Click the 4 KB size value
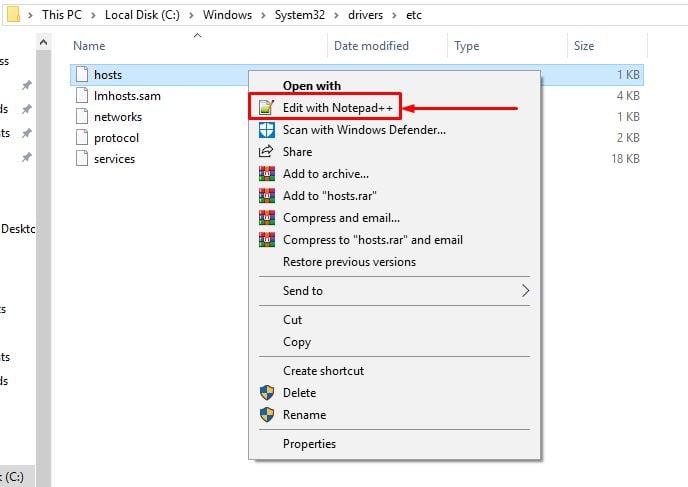Viewport: 688px width, 487px height. [628, 96]
